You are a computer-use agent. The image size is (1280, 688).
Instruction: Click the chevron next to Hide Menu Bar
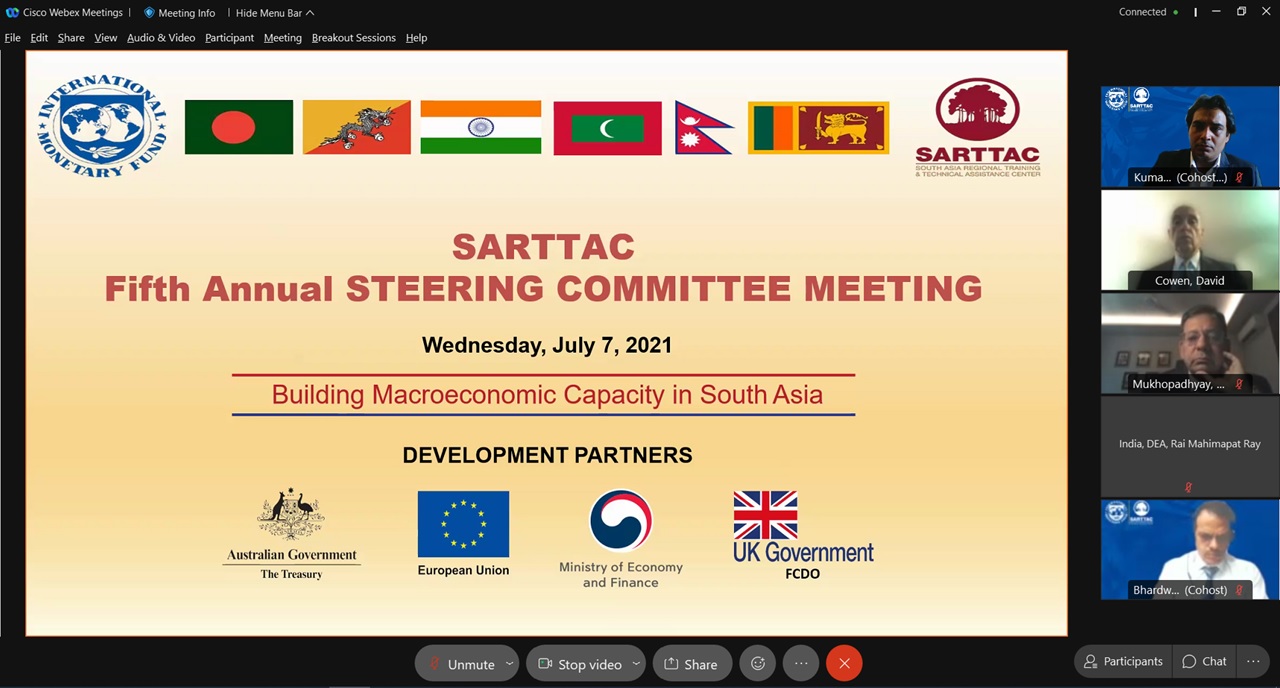point(310,13)
